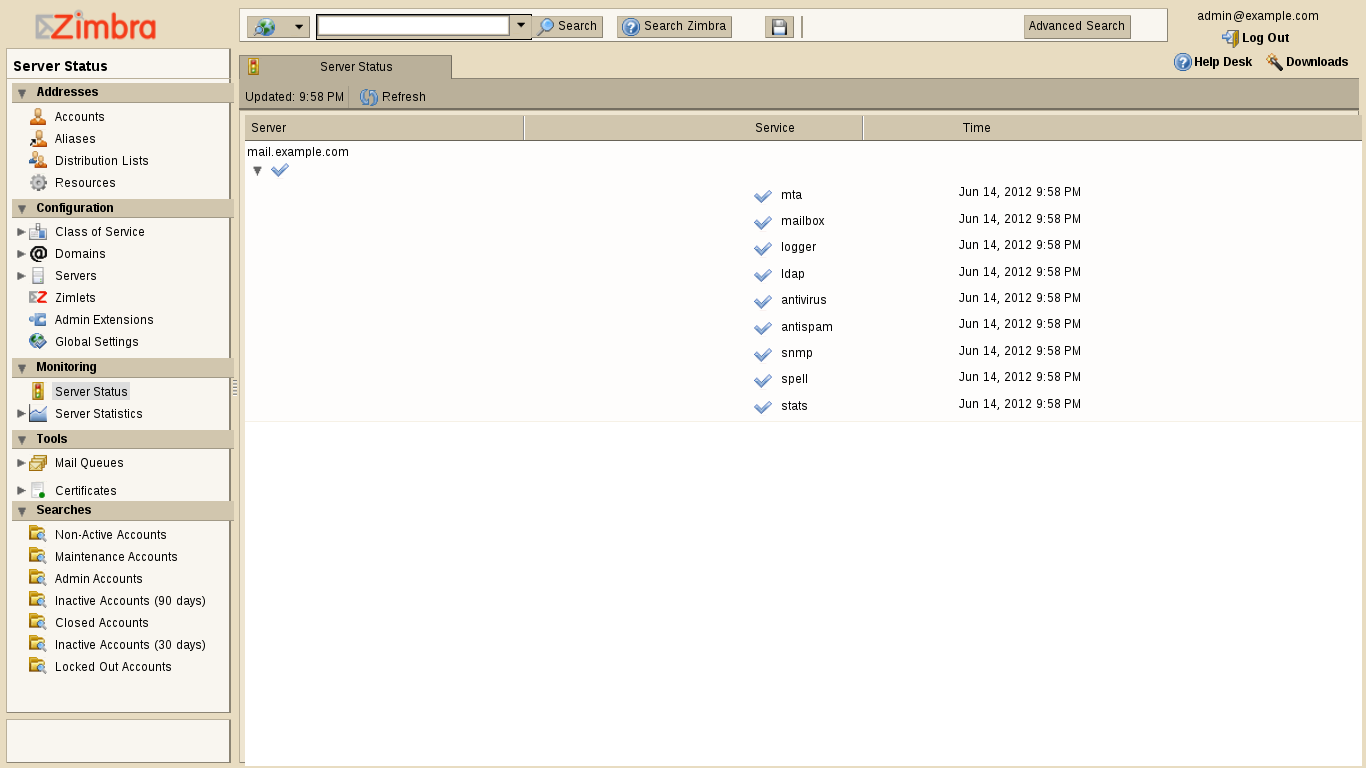Click the mail.example.com server status checkmark
Viewport: 1366px width, 768px height.
[280, 170]
